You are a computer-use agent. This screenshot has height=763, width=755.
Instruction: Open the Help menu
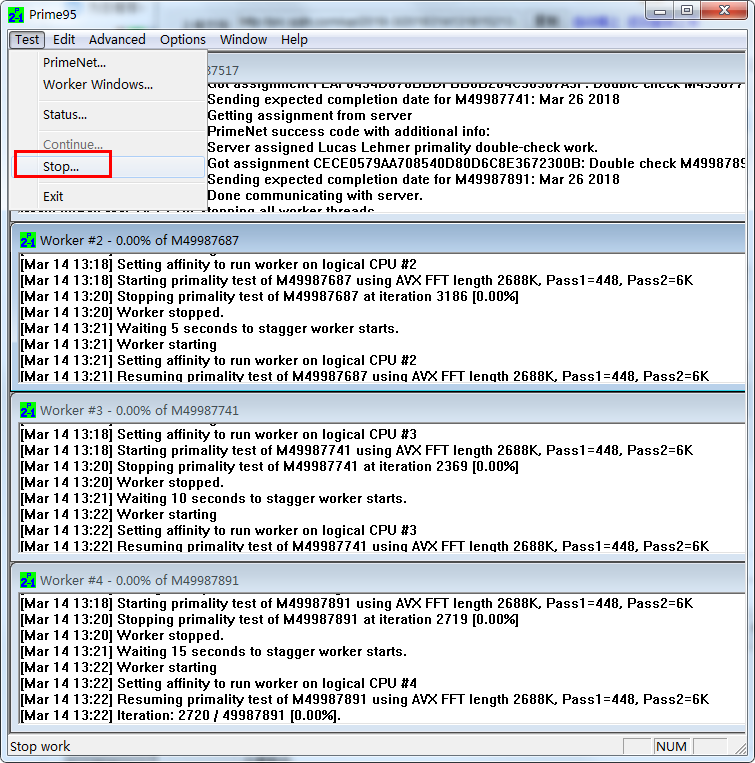click(x=294, y=39)
